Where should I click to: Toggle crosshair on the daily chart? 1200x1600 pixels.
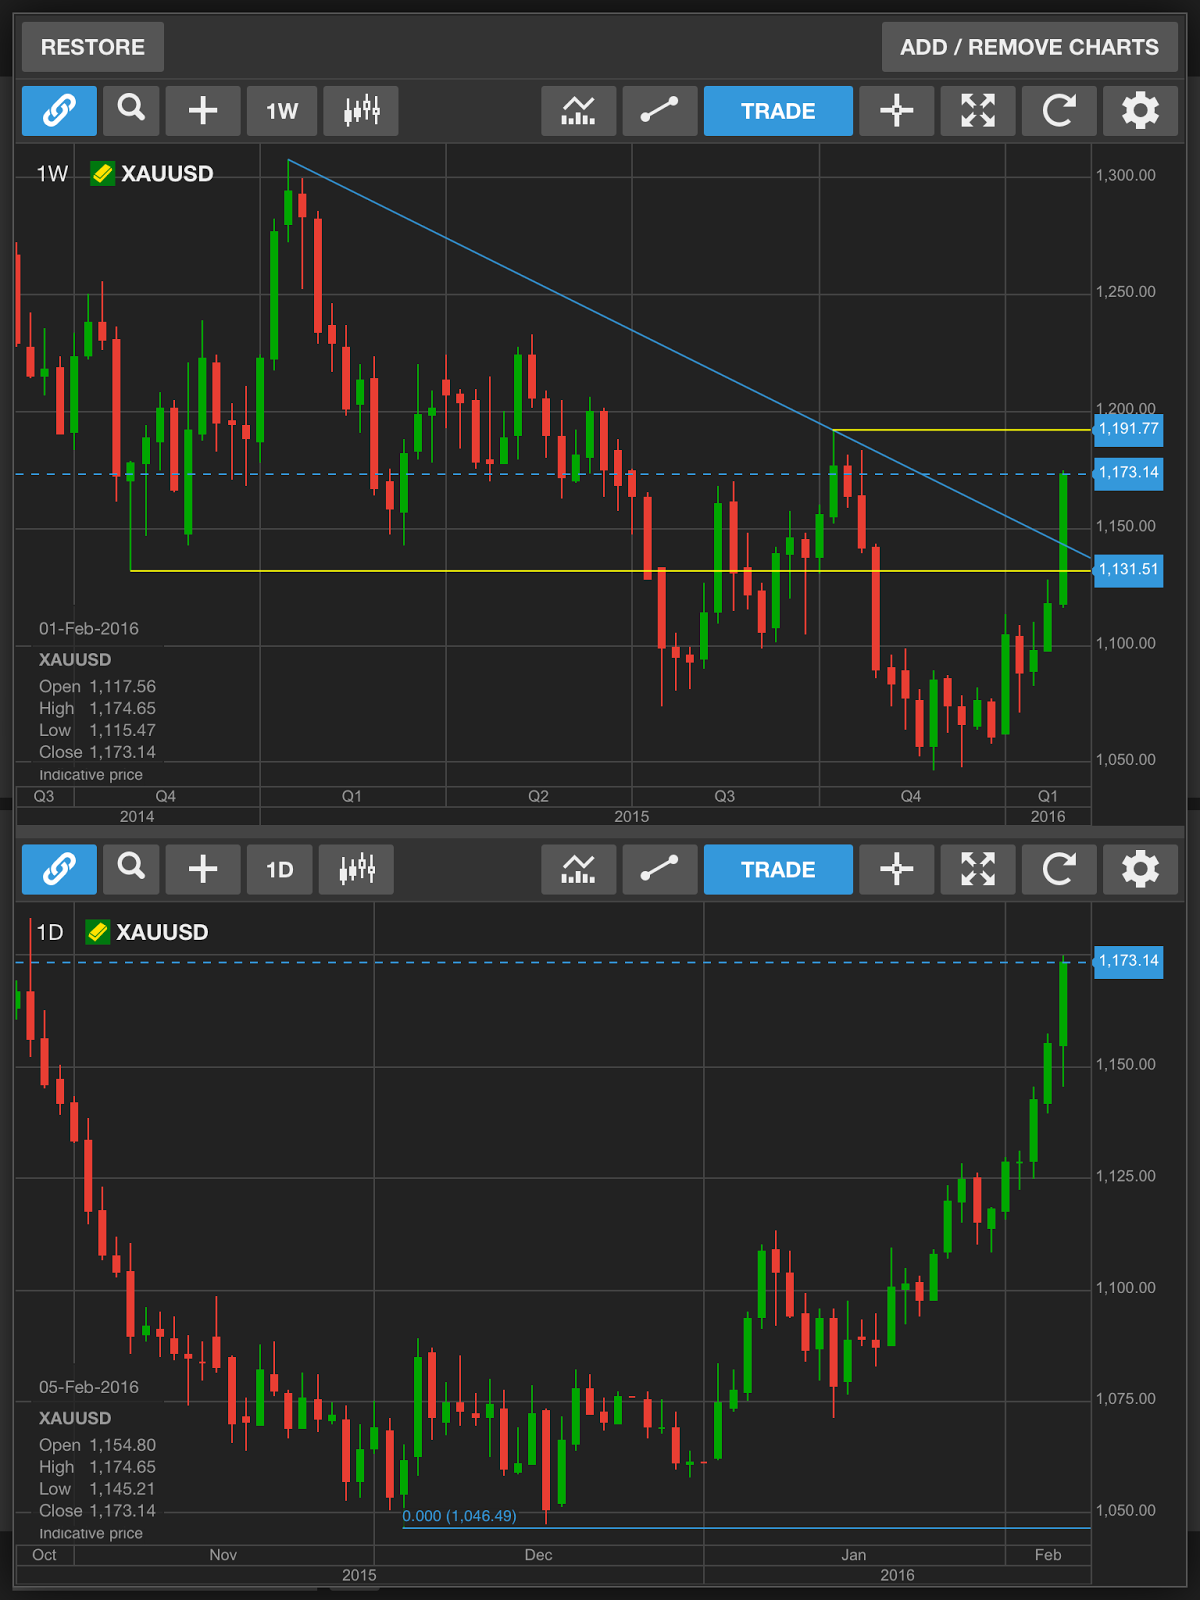coord(896,869)
